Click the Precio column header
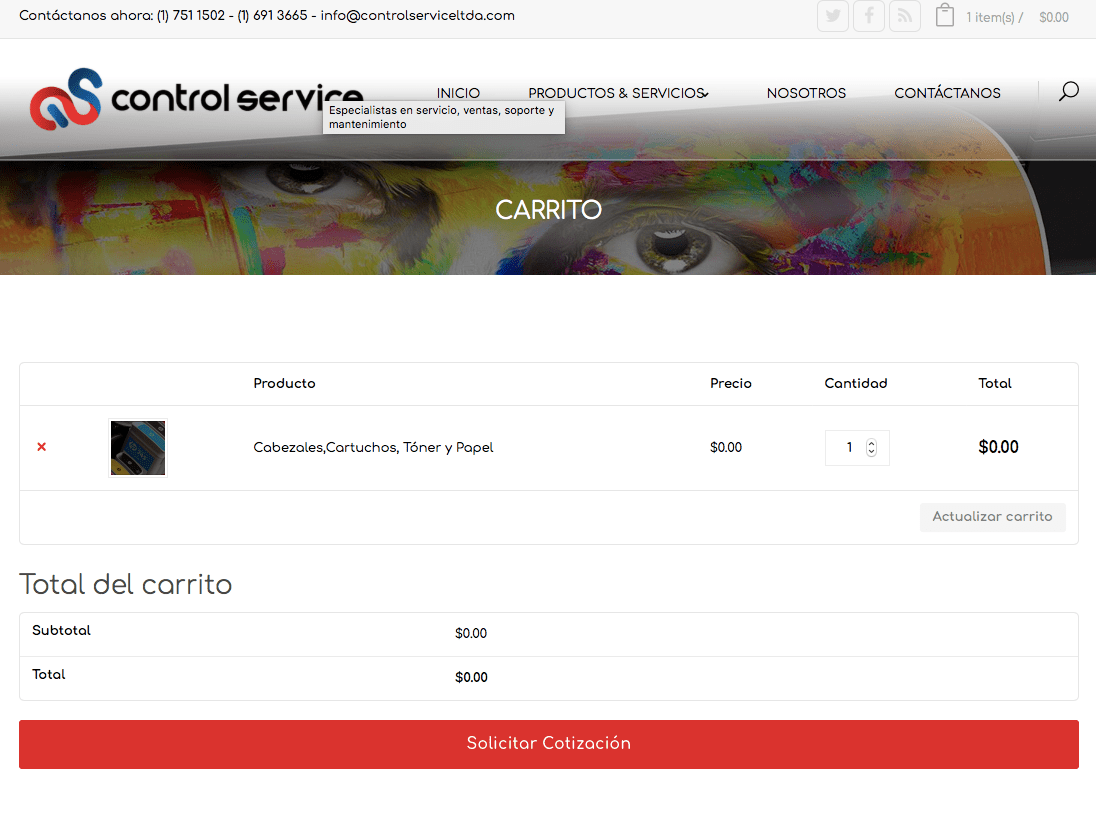Image resolution: width=1096 pixels, height=817 pixels. [x=730, y=383]
